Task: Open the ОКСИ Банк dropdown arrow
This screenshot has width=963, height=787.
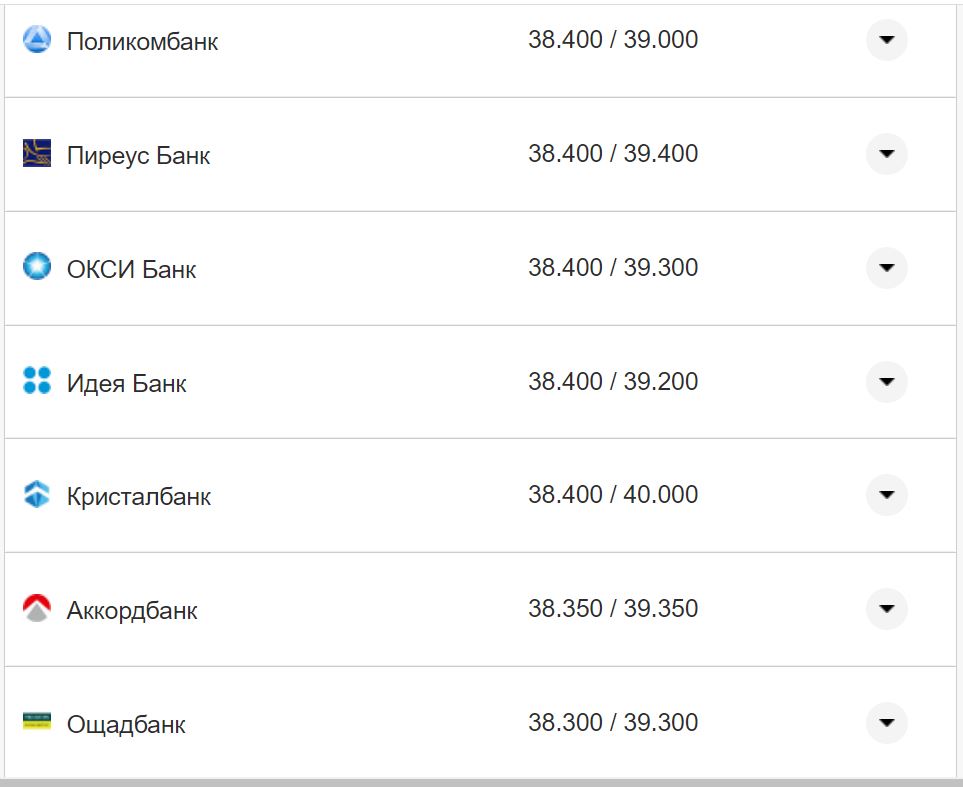Action: (886, 268)
